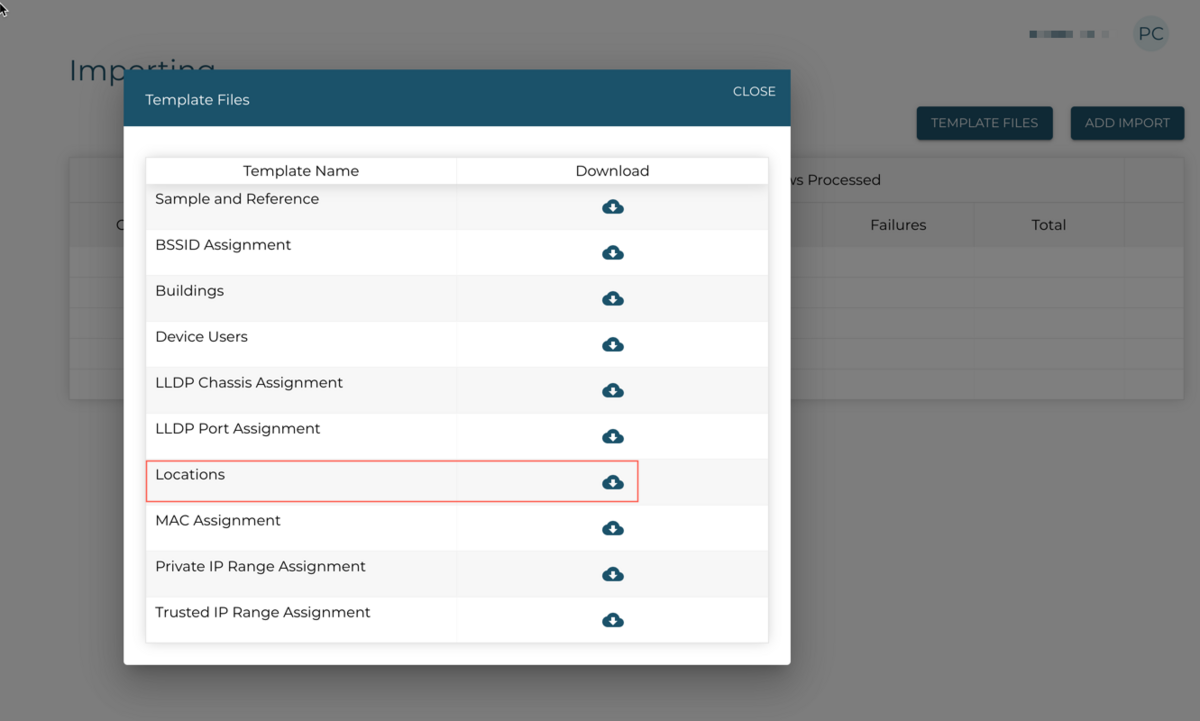Select the Download column header
The height and width of the screenshot is (721, 1200).
coord(612,171)
